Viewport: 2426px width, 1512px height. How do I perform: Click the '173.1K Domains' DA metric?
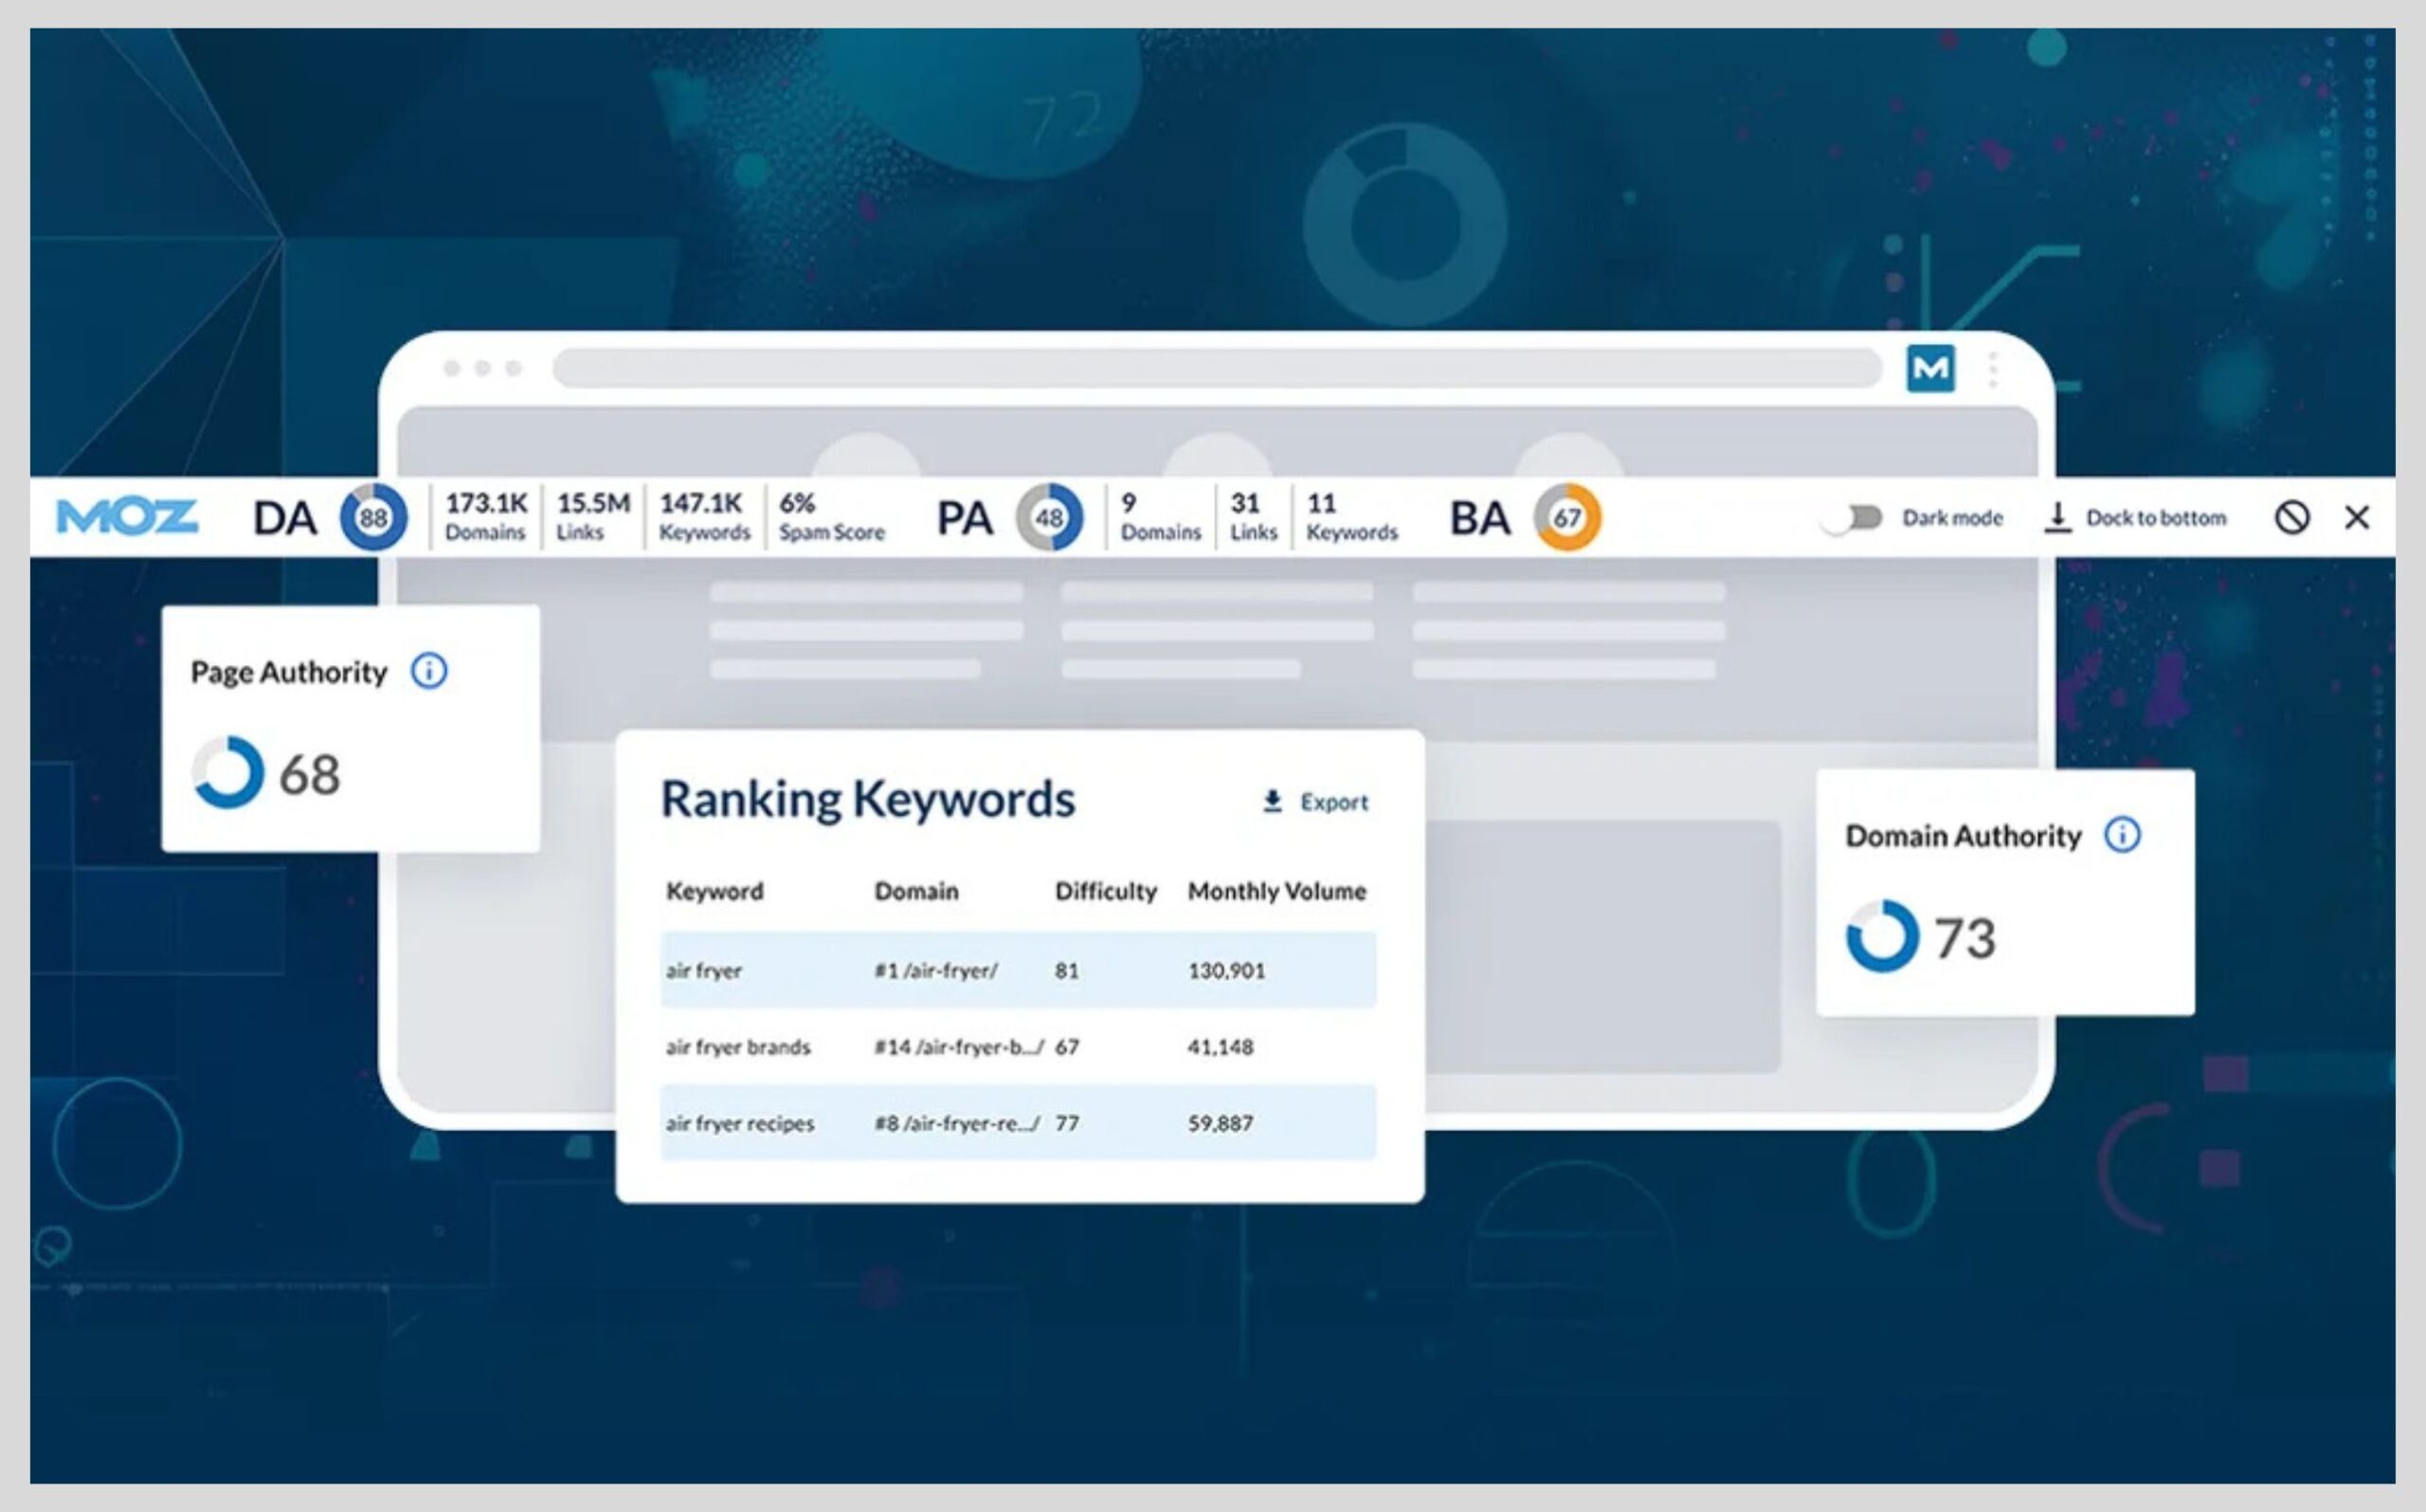pos(486,517)
